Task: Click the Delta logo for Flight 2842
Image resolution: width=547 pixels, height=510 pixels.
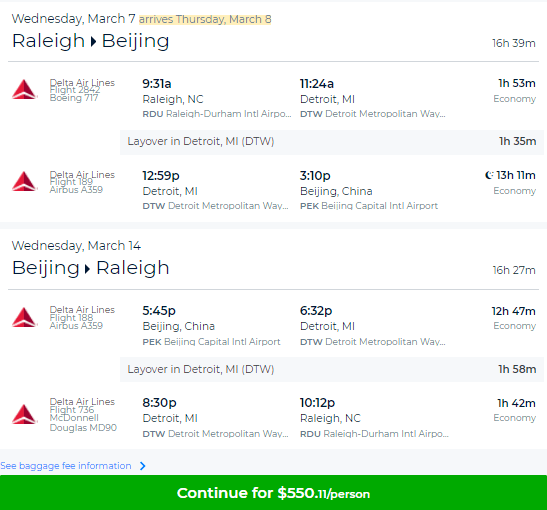Action: pos(24,90)
